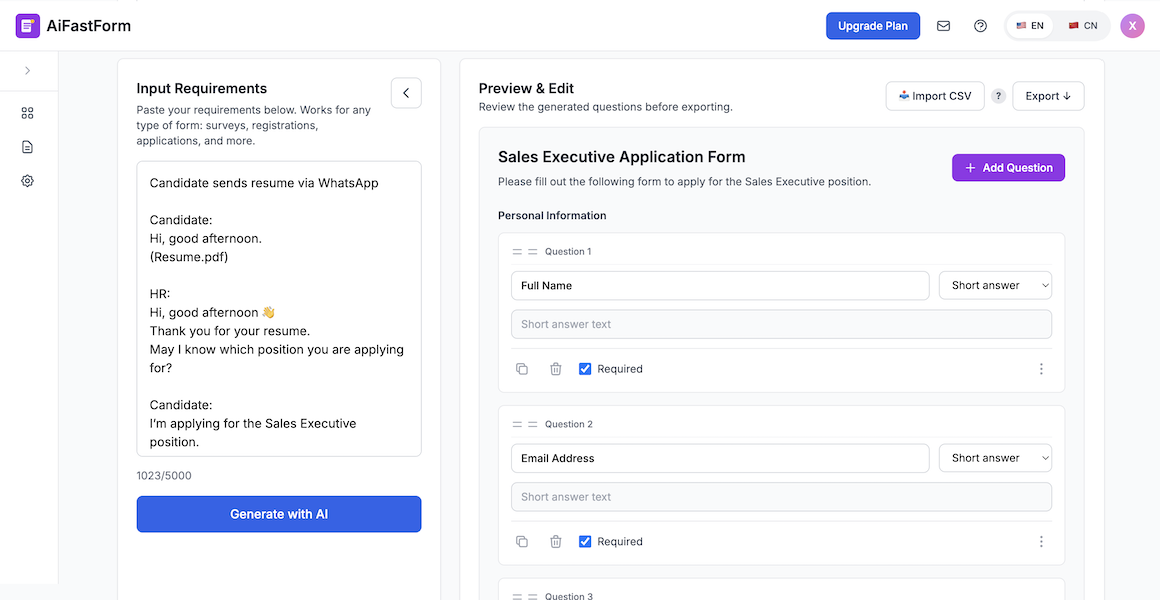Click the Upgrade Plan button

point(872,25)
